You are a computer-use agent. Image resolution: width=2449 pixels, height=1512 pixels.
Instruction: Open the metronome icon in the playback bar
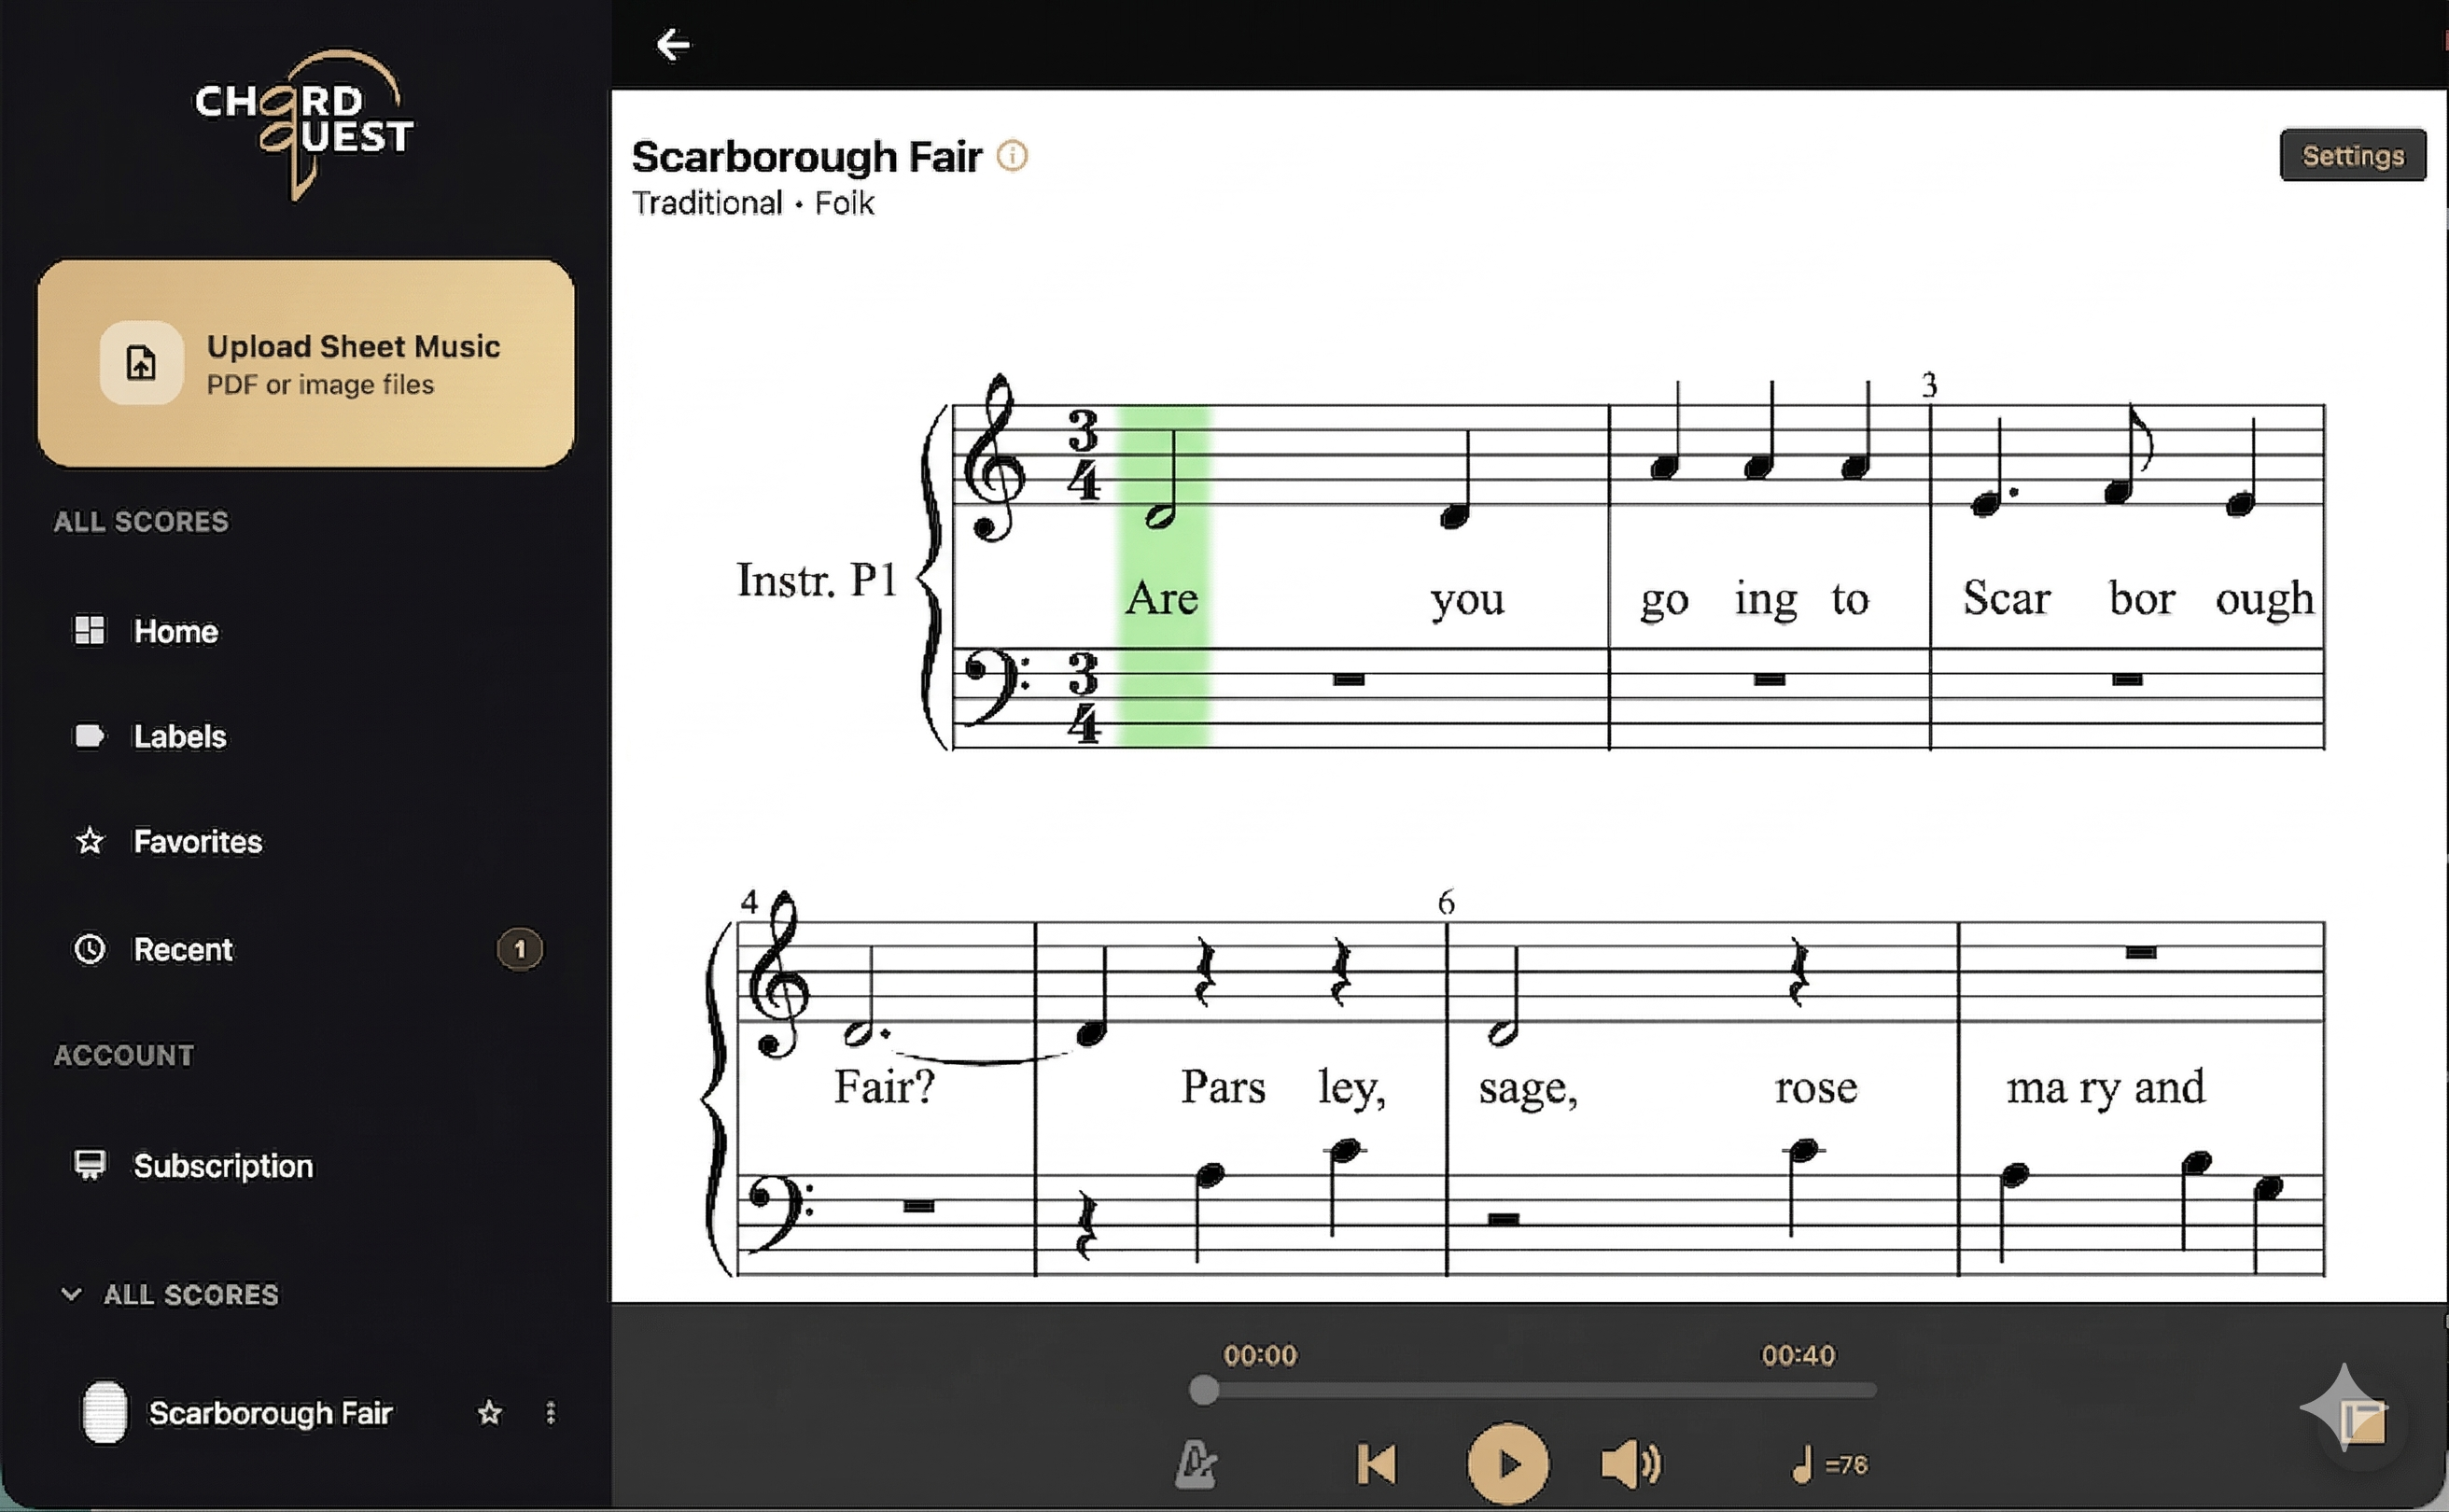click(1196, 1463)
